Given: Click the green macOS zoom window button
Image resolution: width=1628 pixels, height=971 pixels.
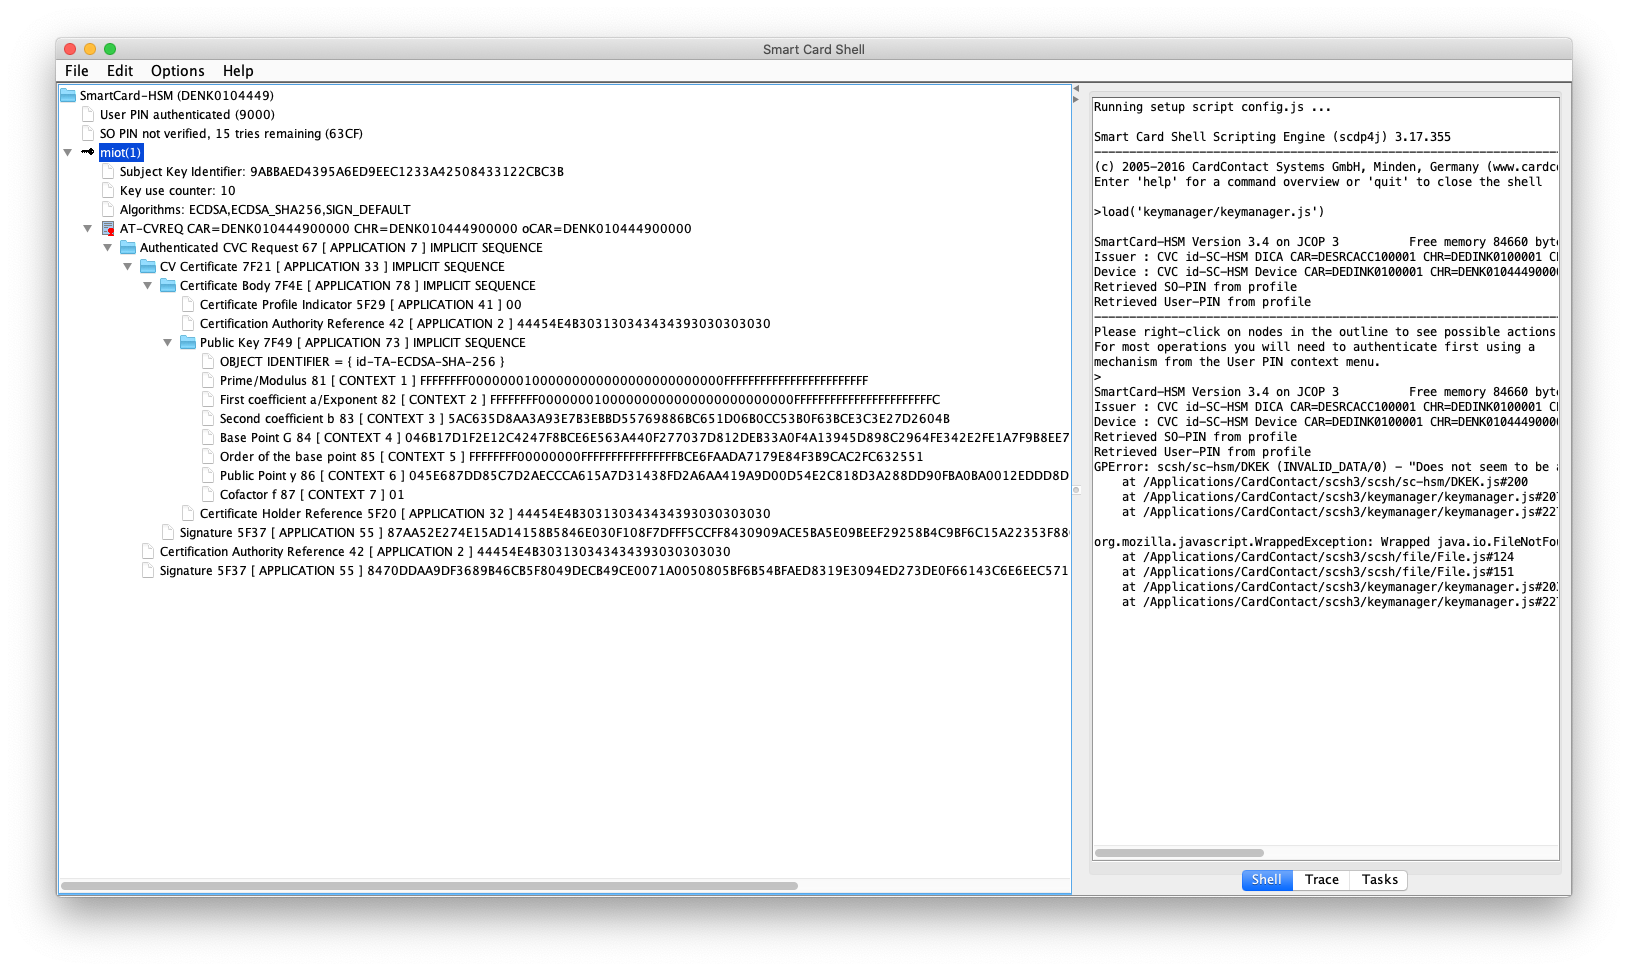Looking at the screenshot, I should click(110, 49).
